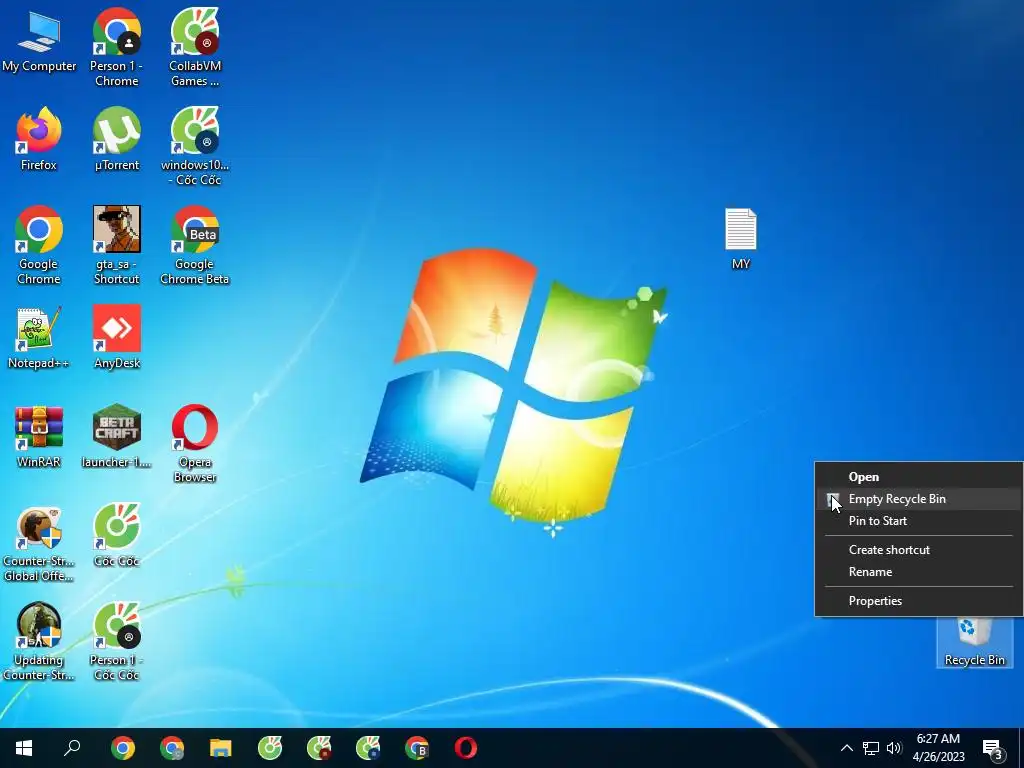Open the volume speaker tray icon
1024x768 pixels.
[x=894, y=748]
